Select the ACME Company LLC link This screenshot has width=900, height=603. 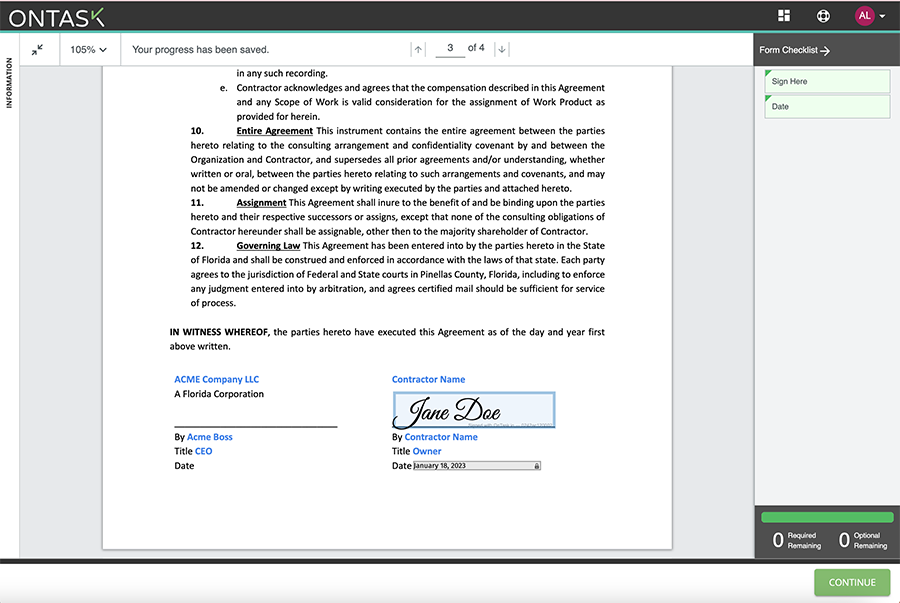(217, 379)
